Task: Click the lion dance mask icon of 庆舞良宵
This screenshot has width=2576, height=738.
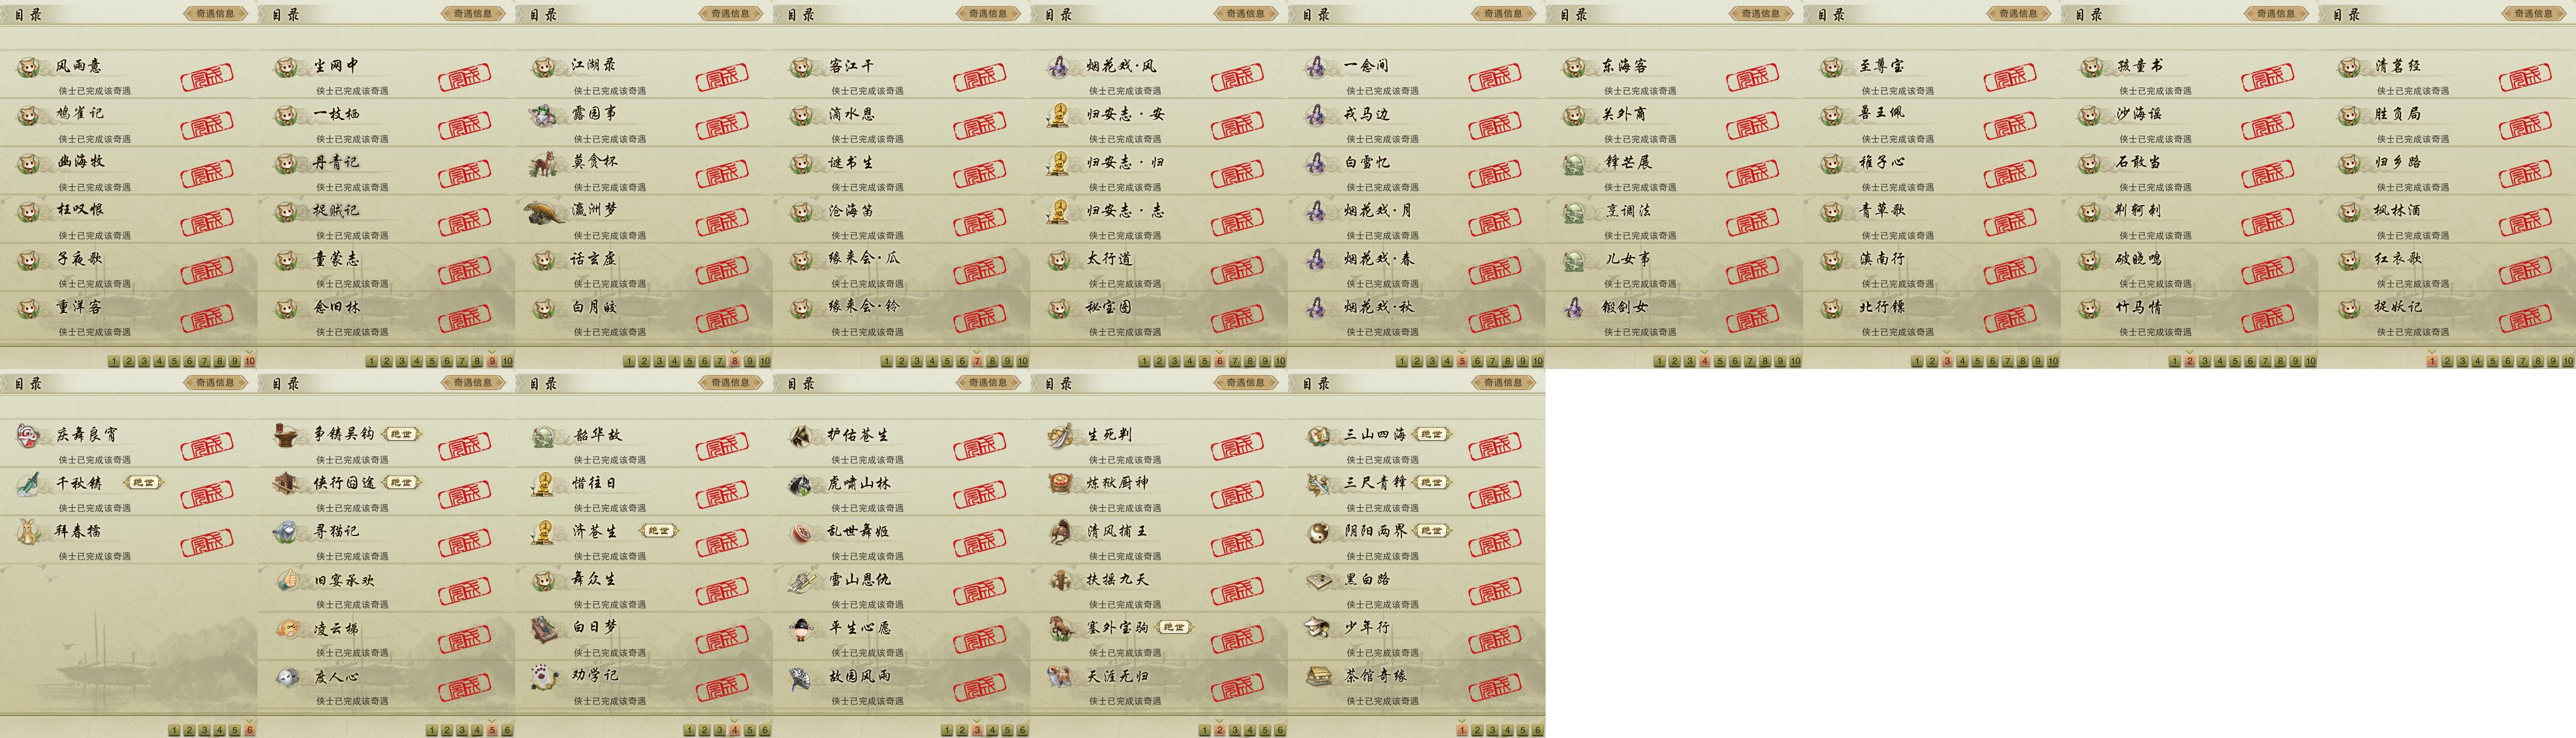Action: coord(29,435)
